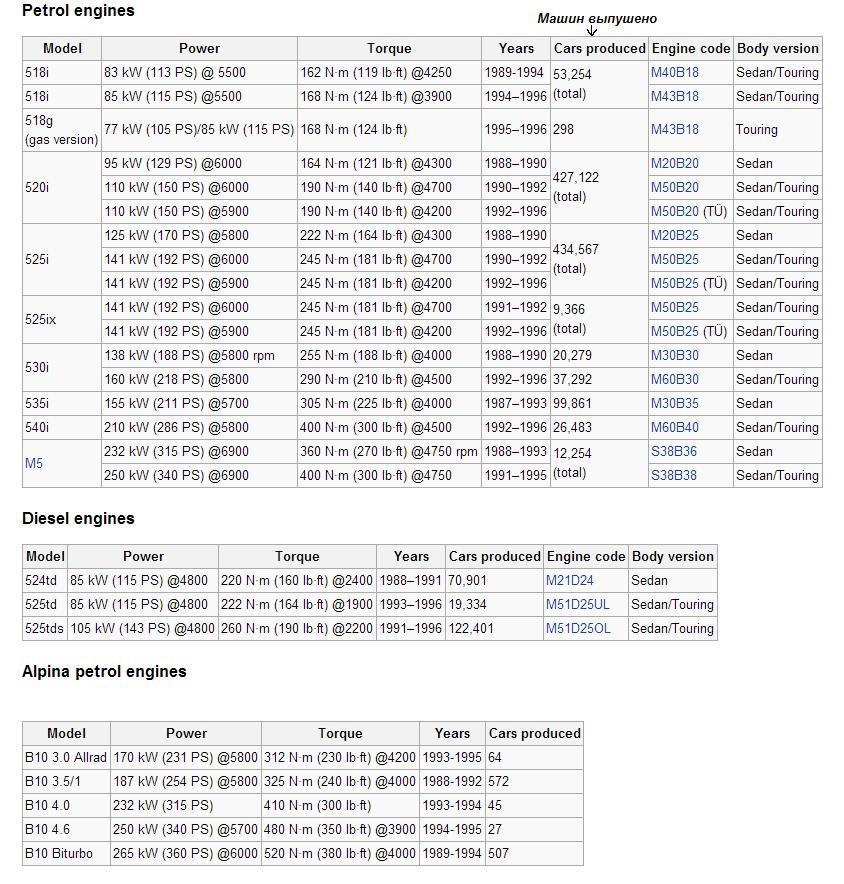This screenshot has width=844, height=884.
Task: Click the 'B10 3.5/1' model cell
Action: point(66,781)
